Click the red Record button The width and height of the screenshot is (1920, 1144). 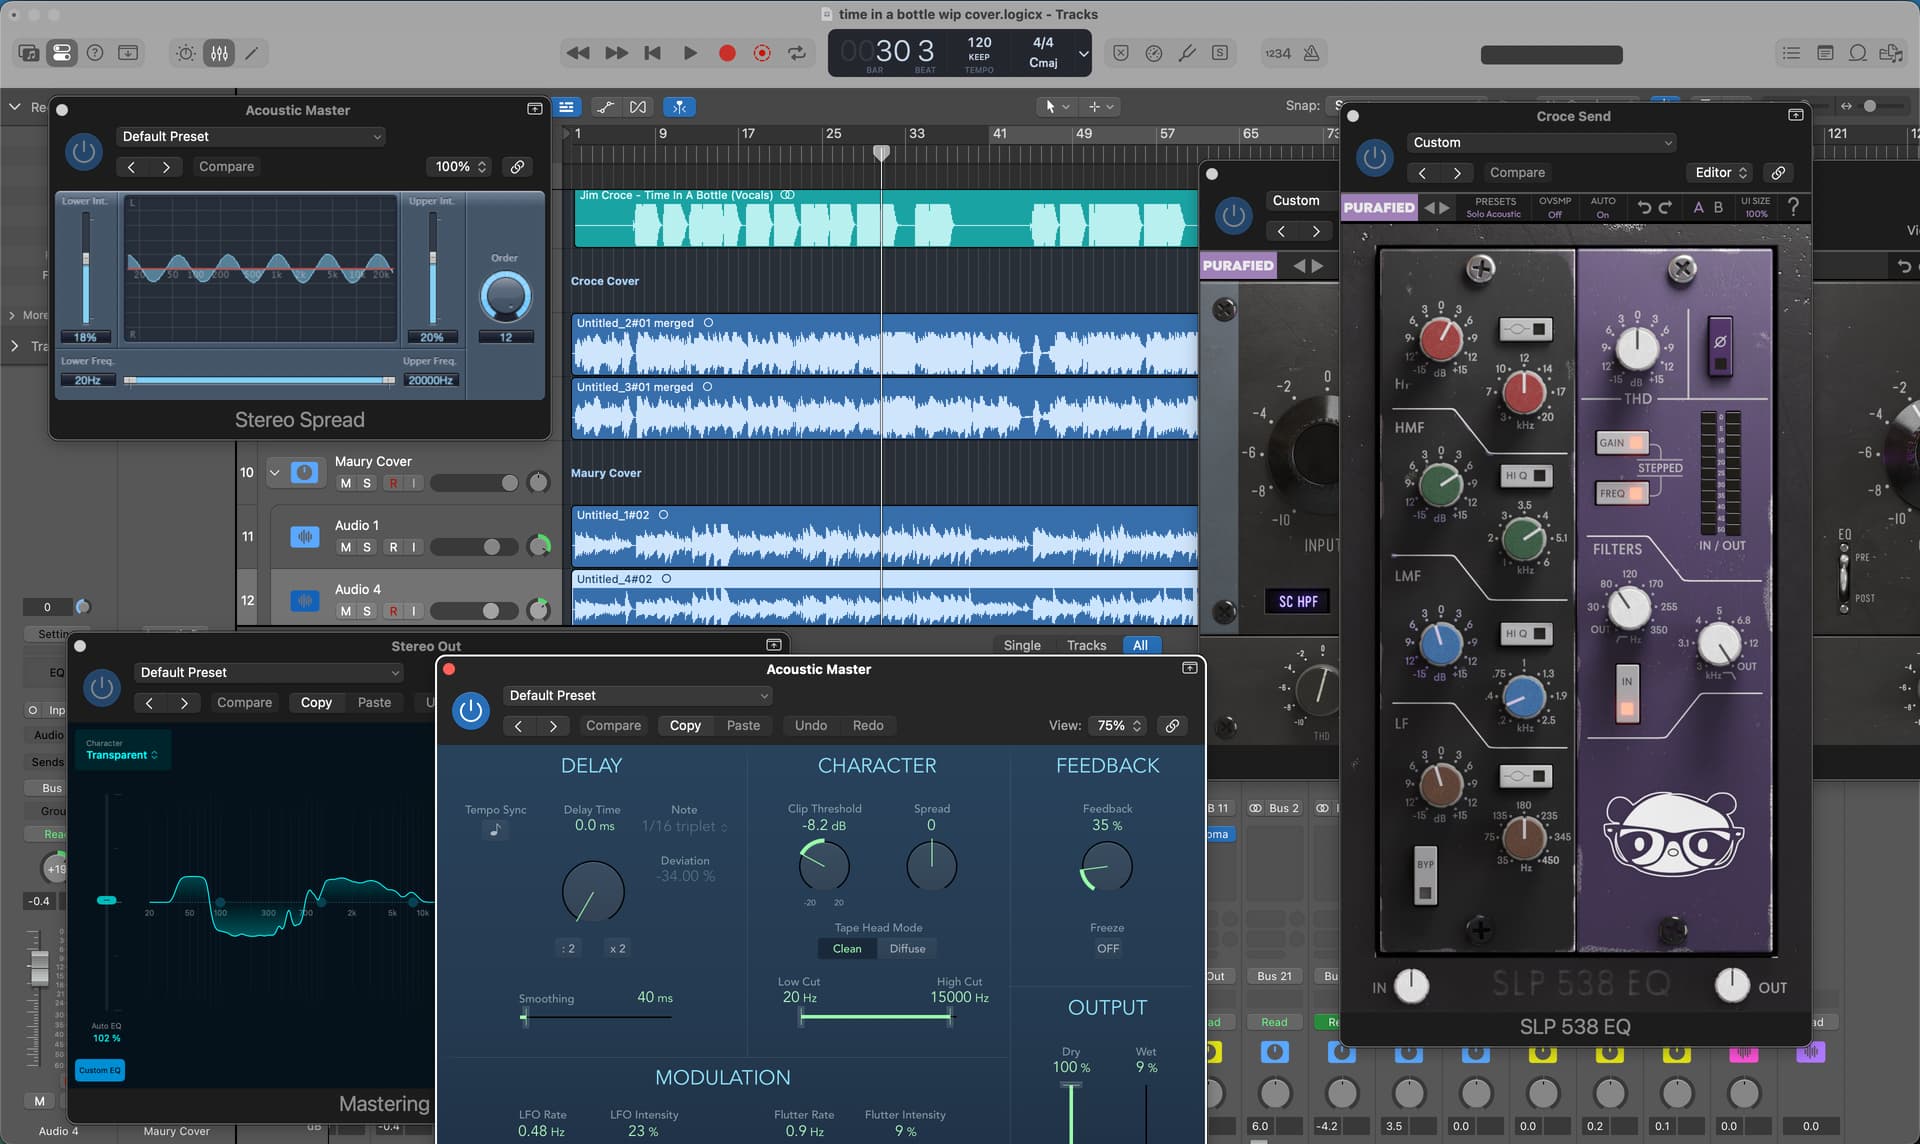(x=727, y=53)
